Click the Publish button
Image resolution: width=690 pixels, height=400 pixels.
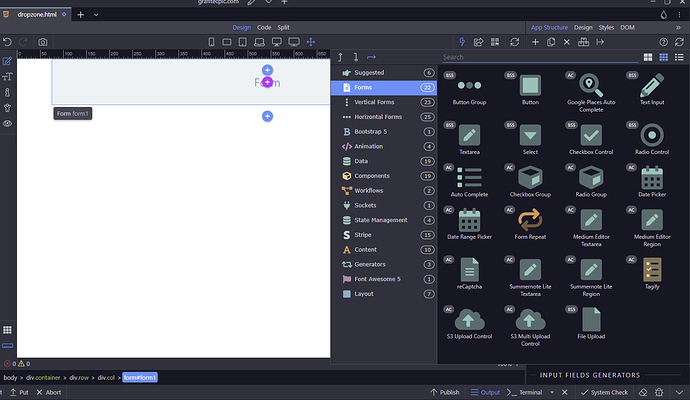coord(444,392)
